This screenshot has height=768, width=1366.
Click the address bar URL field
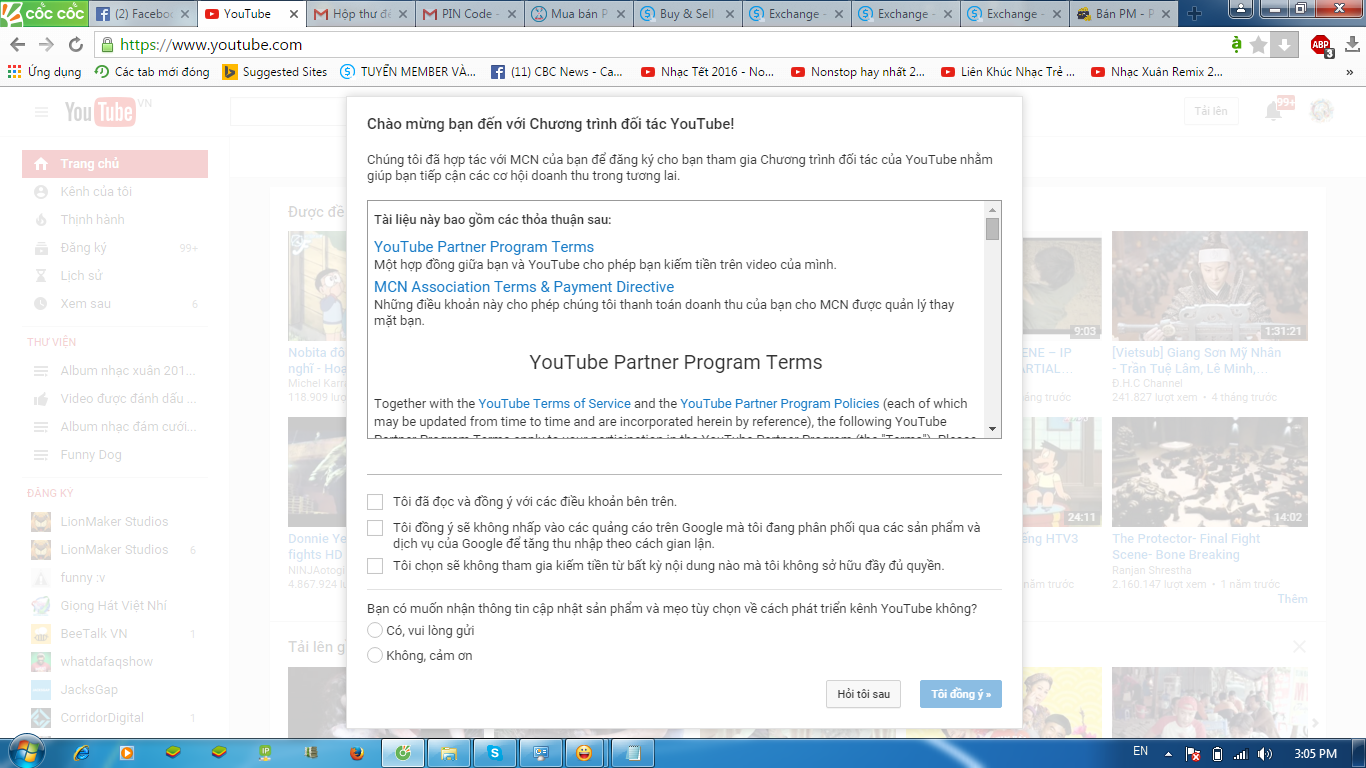coord(660,45)
